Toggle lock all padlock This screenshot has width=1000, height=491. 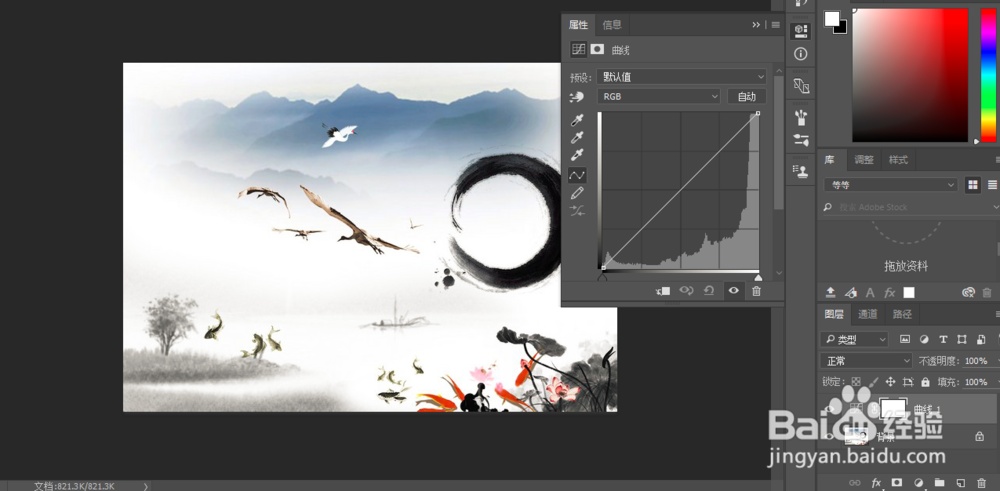coord(925,382)
